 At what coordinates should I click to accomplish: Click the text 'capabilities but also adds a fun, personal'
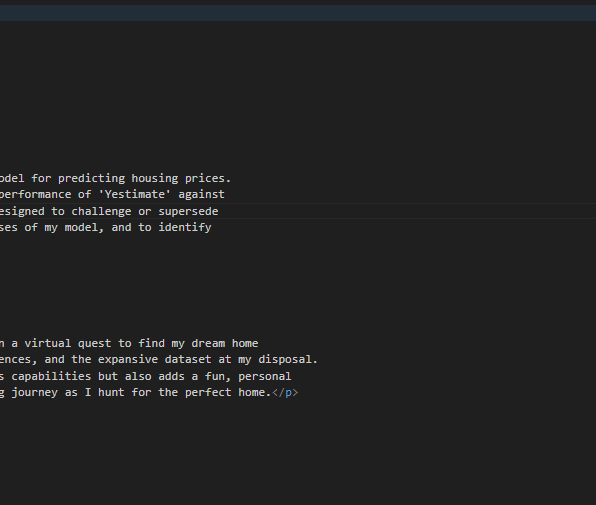(151, 377)
